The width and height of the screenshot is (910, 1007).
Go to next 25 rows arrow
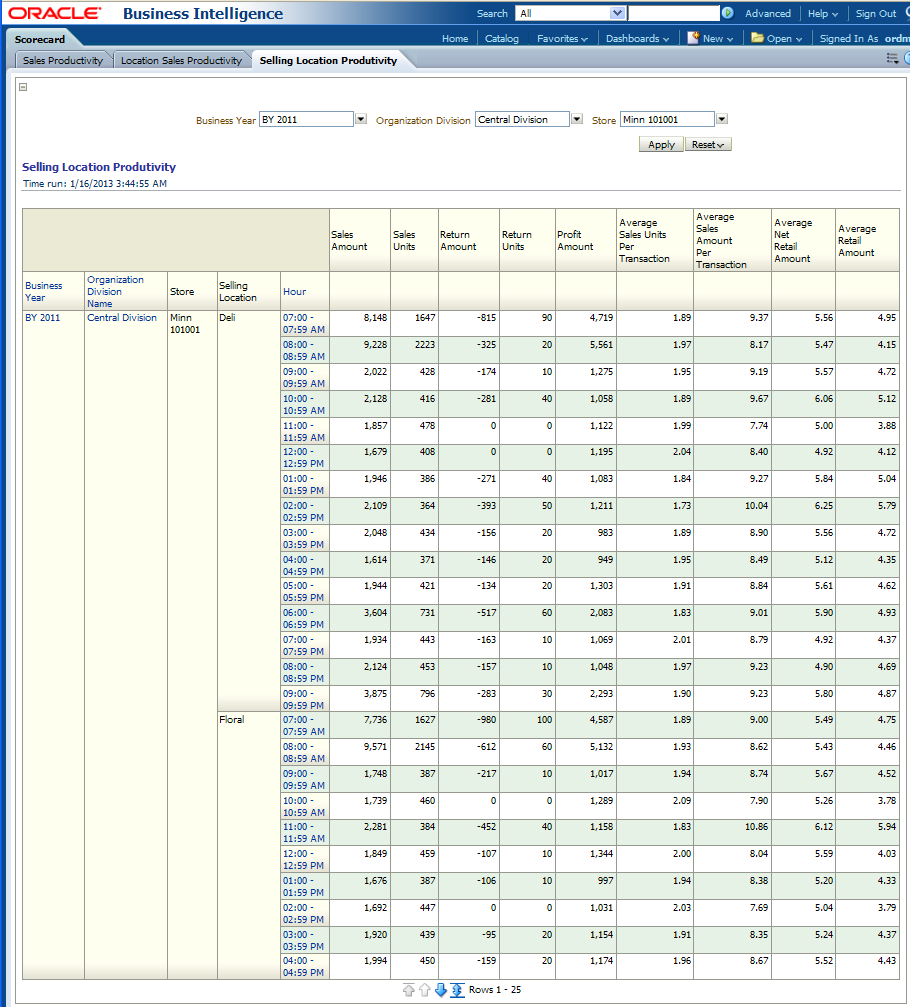pyautogui.click(x=441, y=990)
